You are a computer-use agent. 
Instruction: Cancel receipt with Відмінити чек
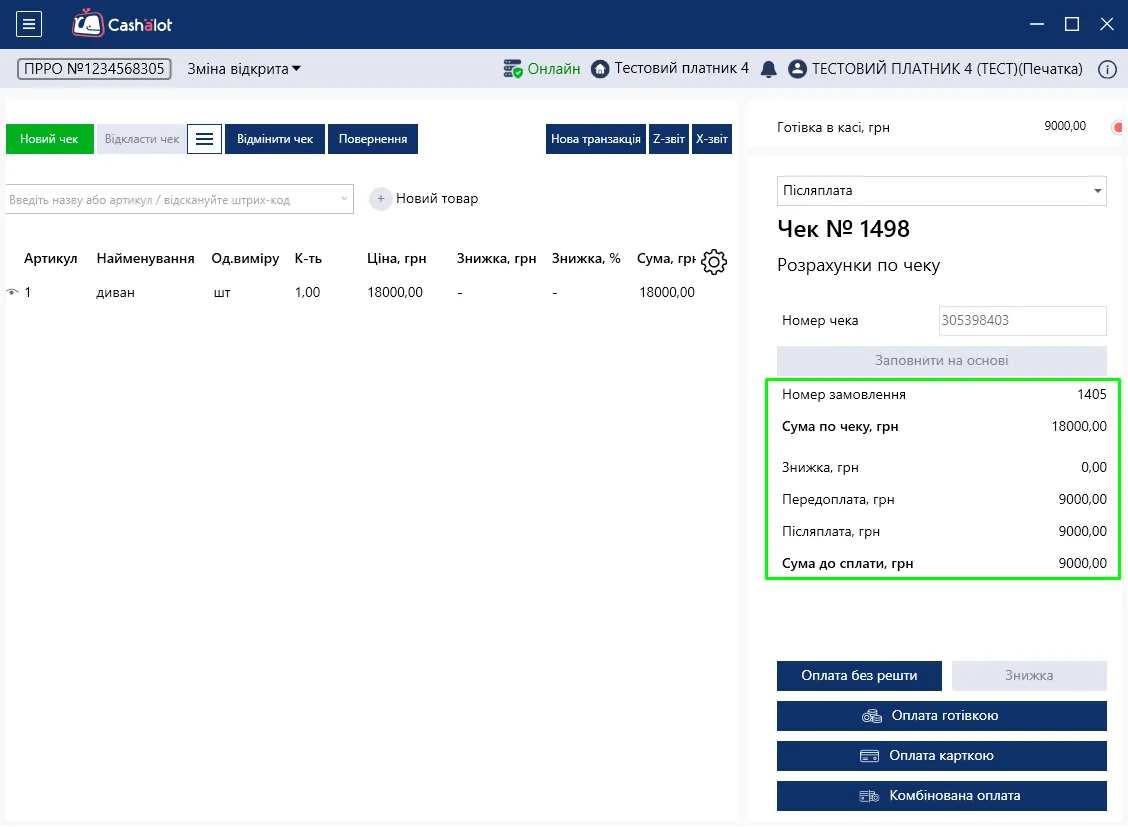click(x=276, y=139)
